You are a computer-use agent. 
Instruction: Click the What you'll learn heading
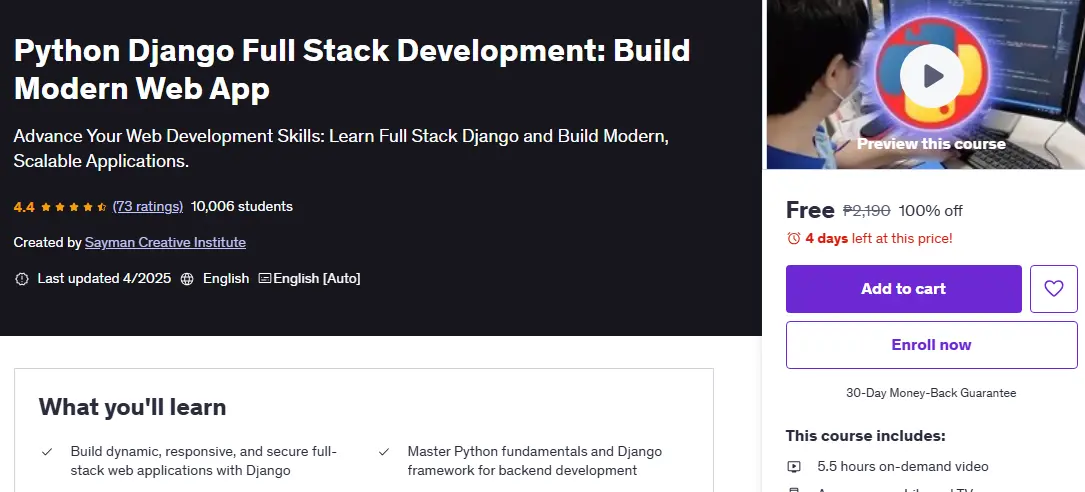pyautogui.click(x=132, y=407)
